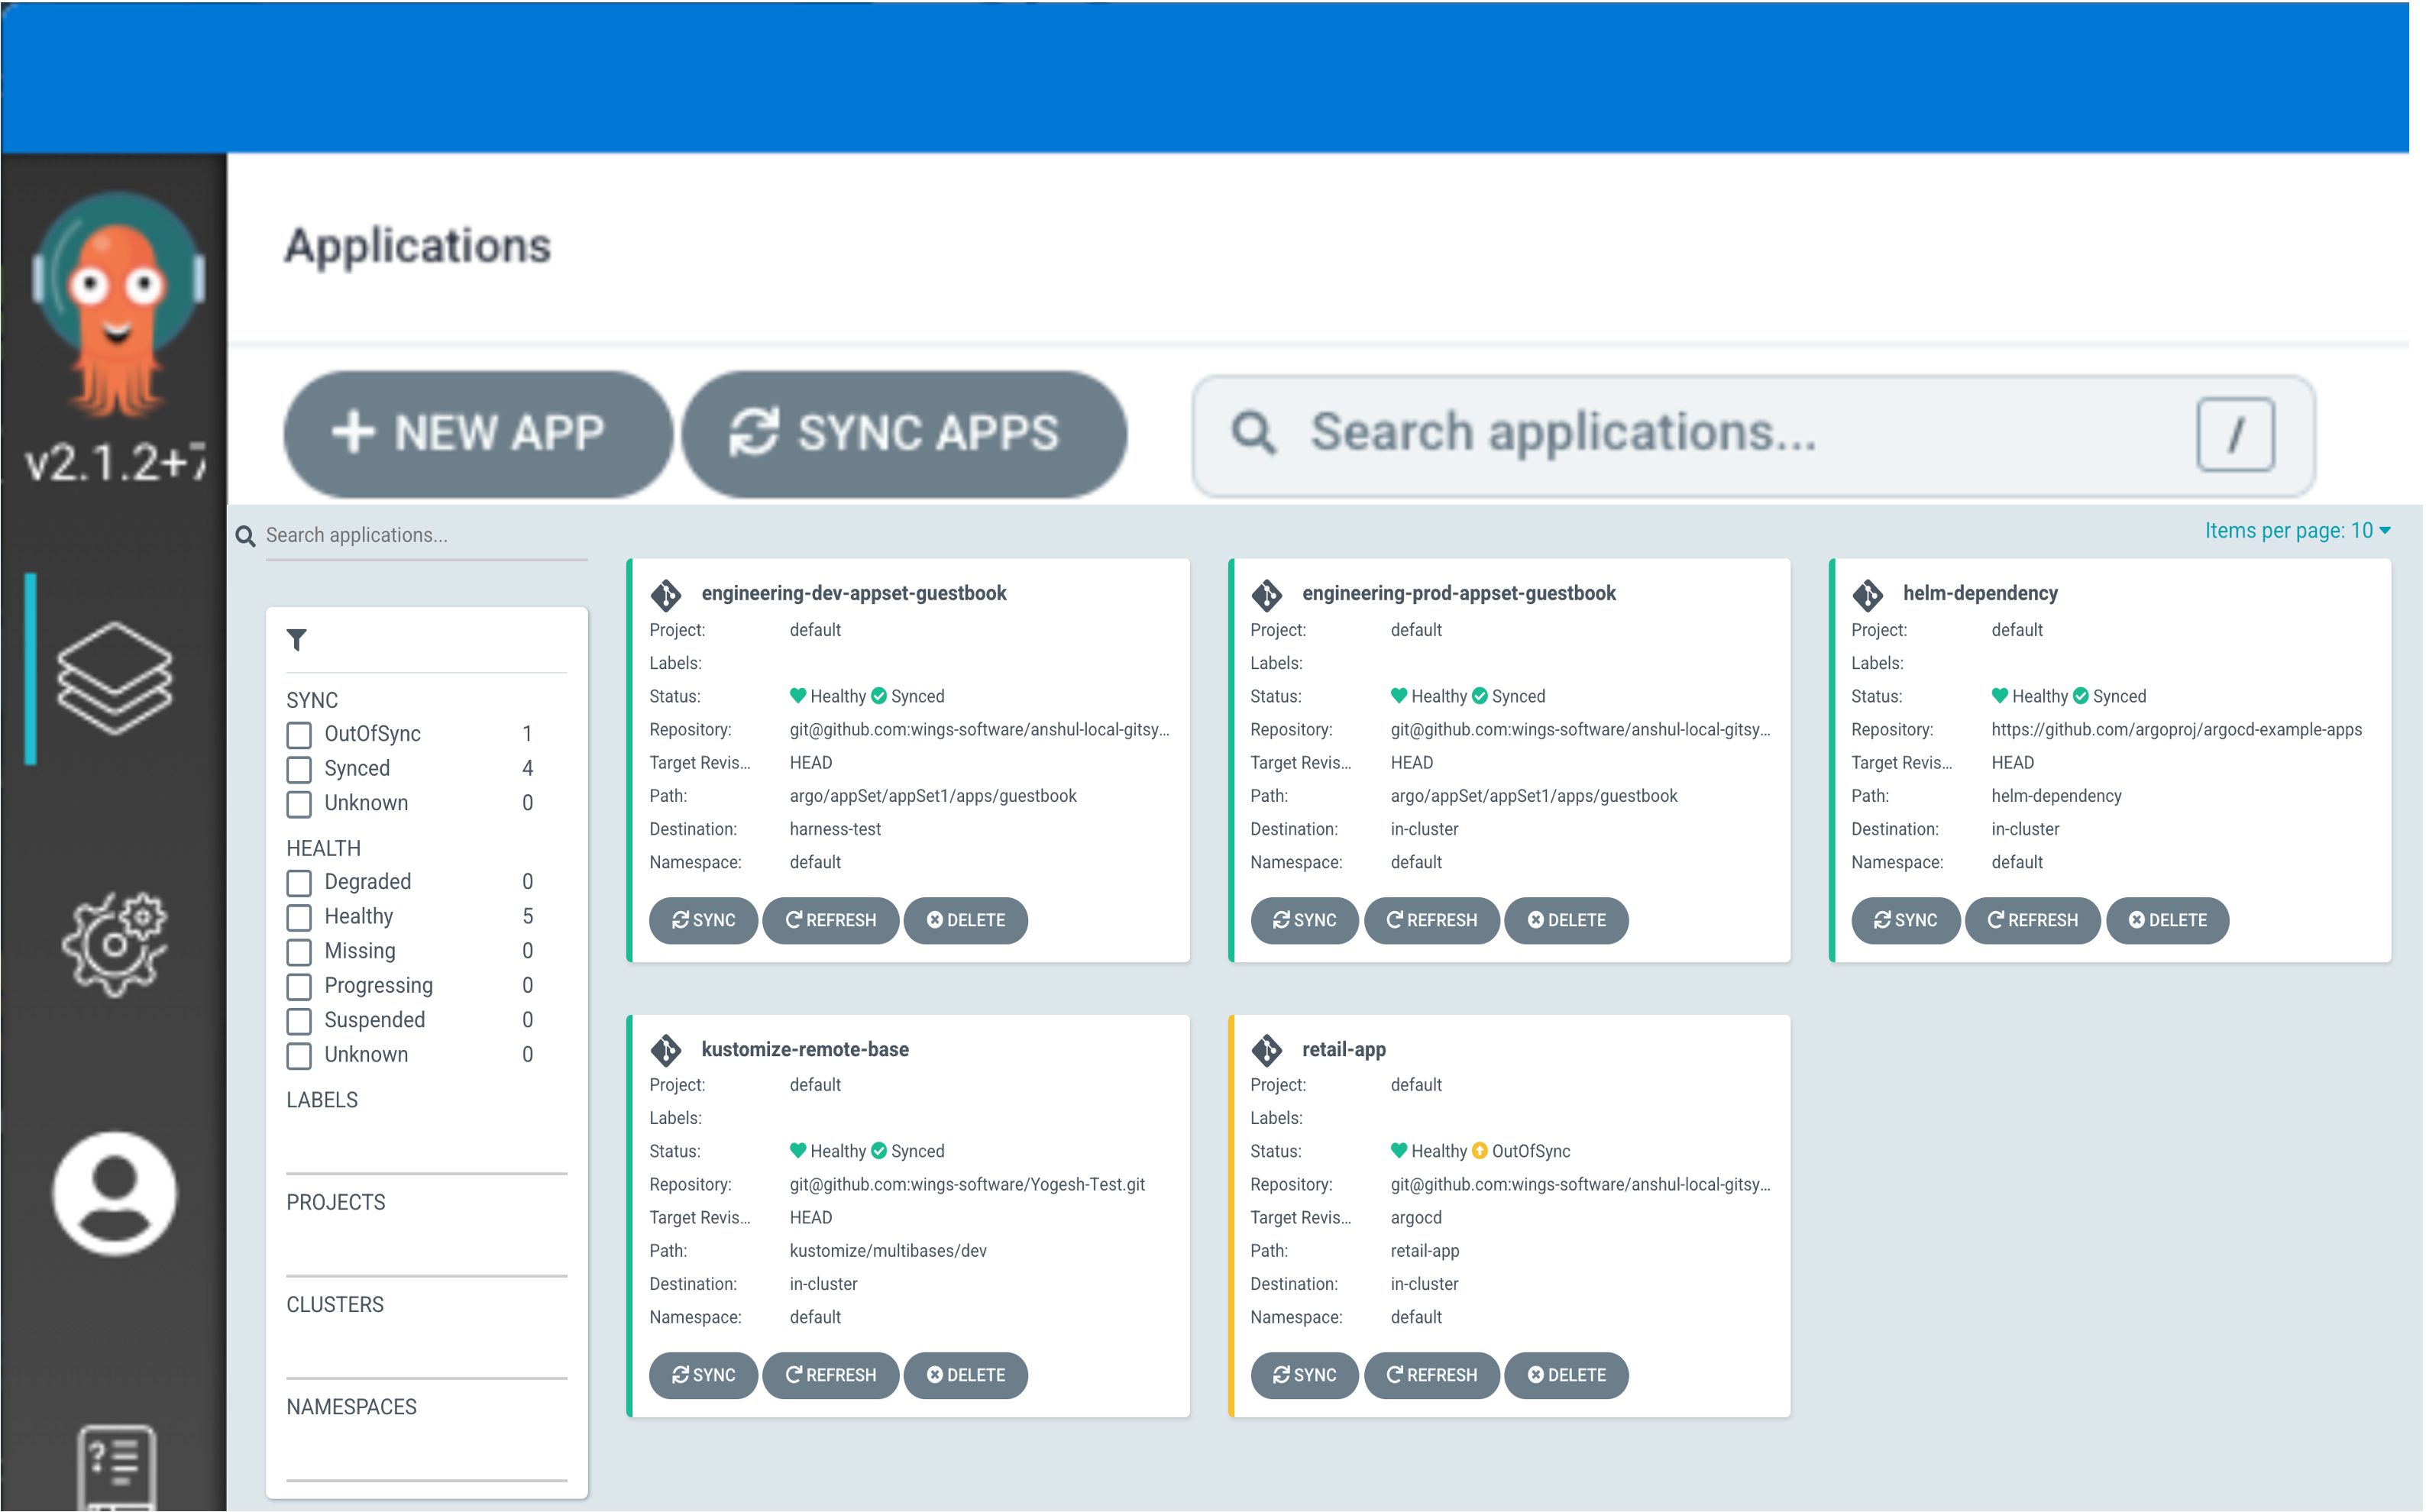
Task: Click helm-dependency repository URL argocd-example-apps
Action: click(2176, 729)
